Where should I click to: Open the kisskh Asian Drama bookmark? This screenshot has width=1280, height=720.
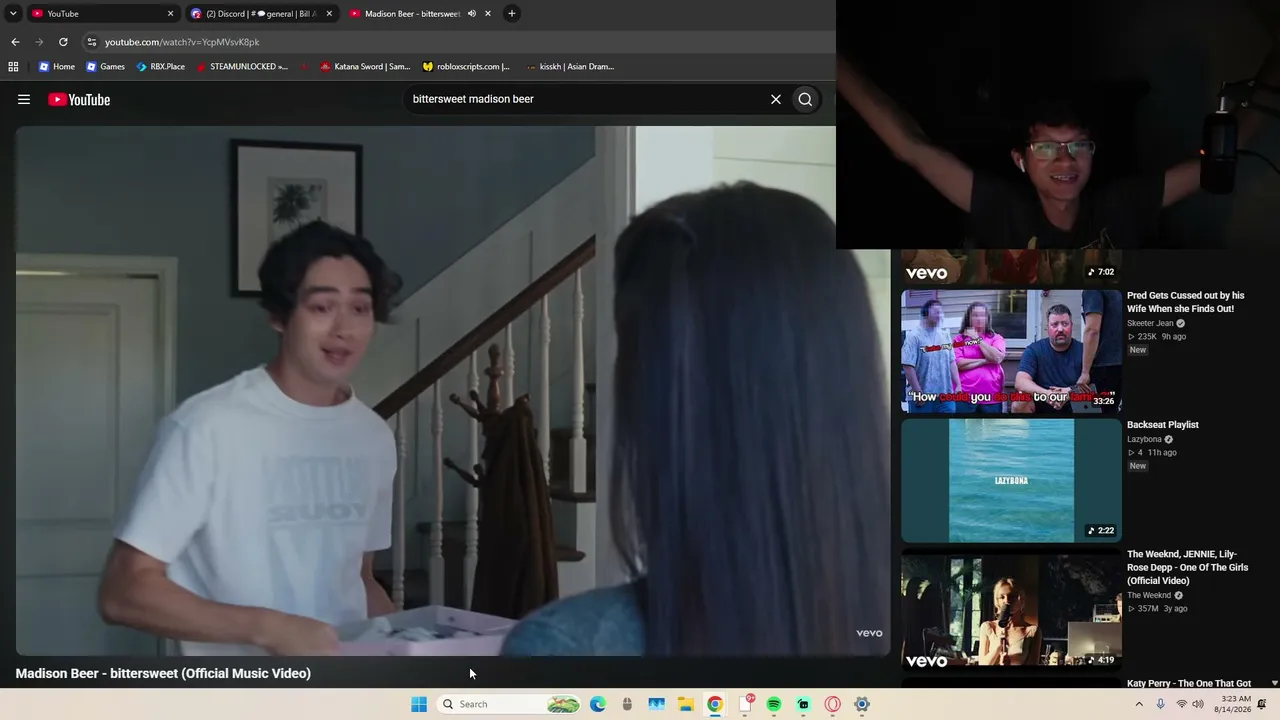[x=570, y=67]
